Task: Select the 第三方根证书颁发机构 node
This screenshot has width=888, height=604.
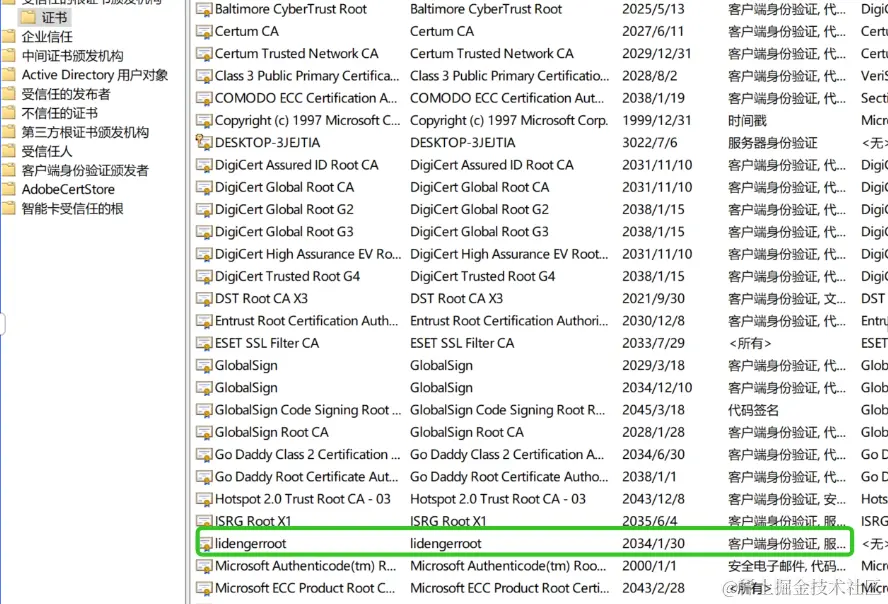Action: click(x=85, y=132)
